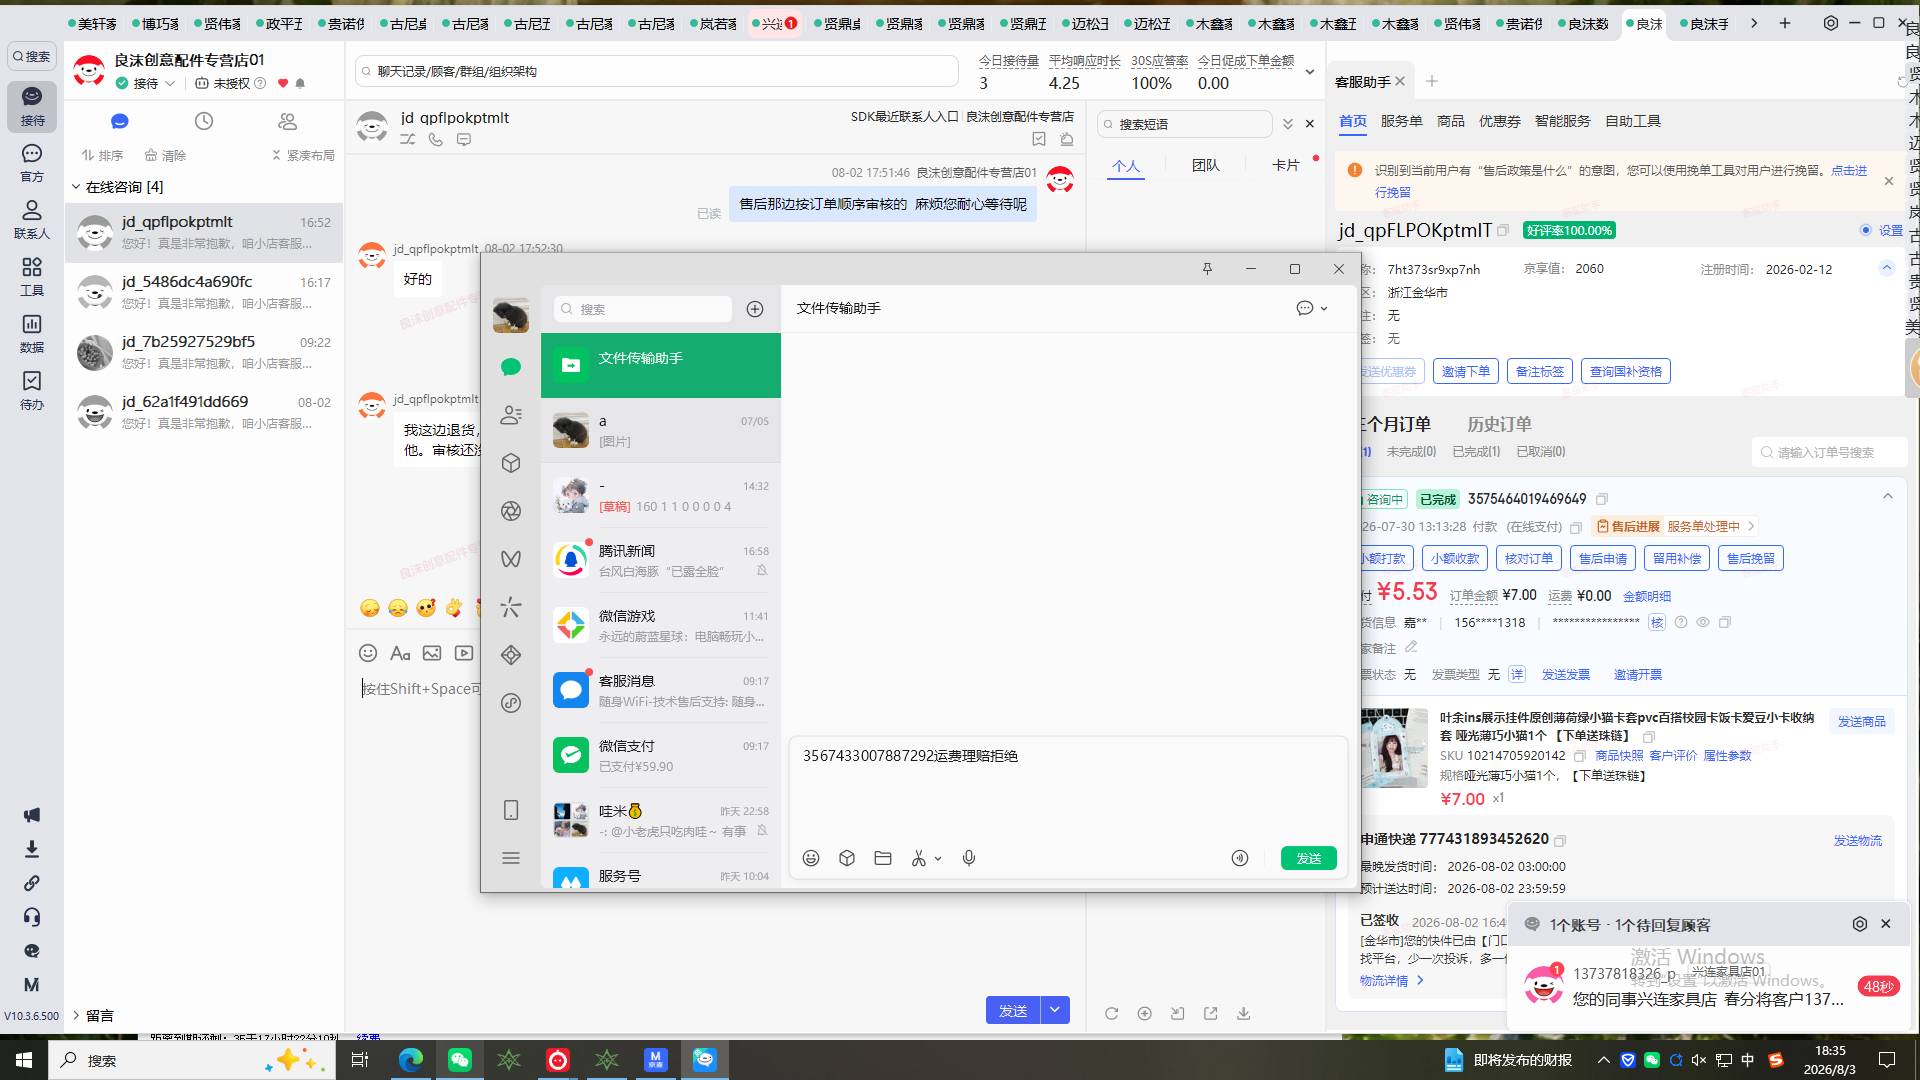Image resolution: width=1920 pixels, height=1080 pixels.
Task: Open emoji picker in JD chat toolbar
Action: pos(368,653)
